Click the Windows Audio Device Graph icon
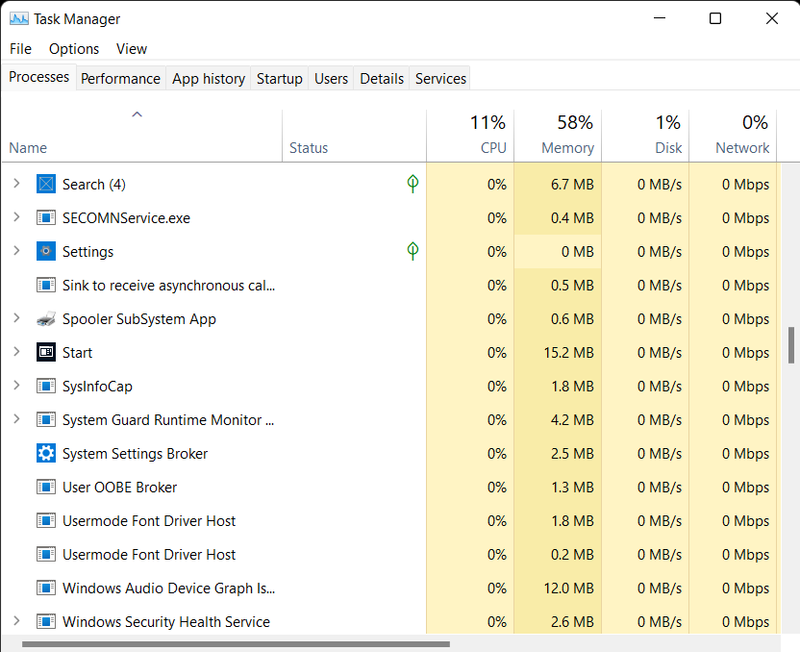 [46, 588]
